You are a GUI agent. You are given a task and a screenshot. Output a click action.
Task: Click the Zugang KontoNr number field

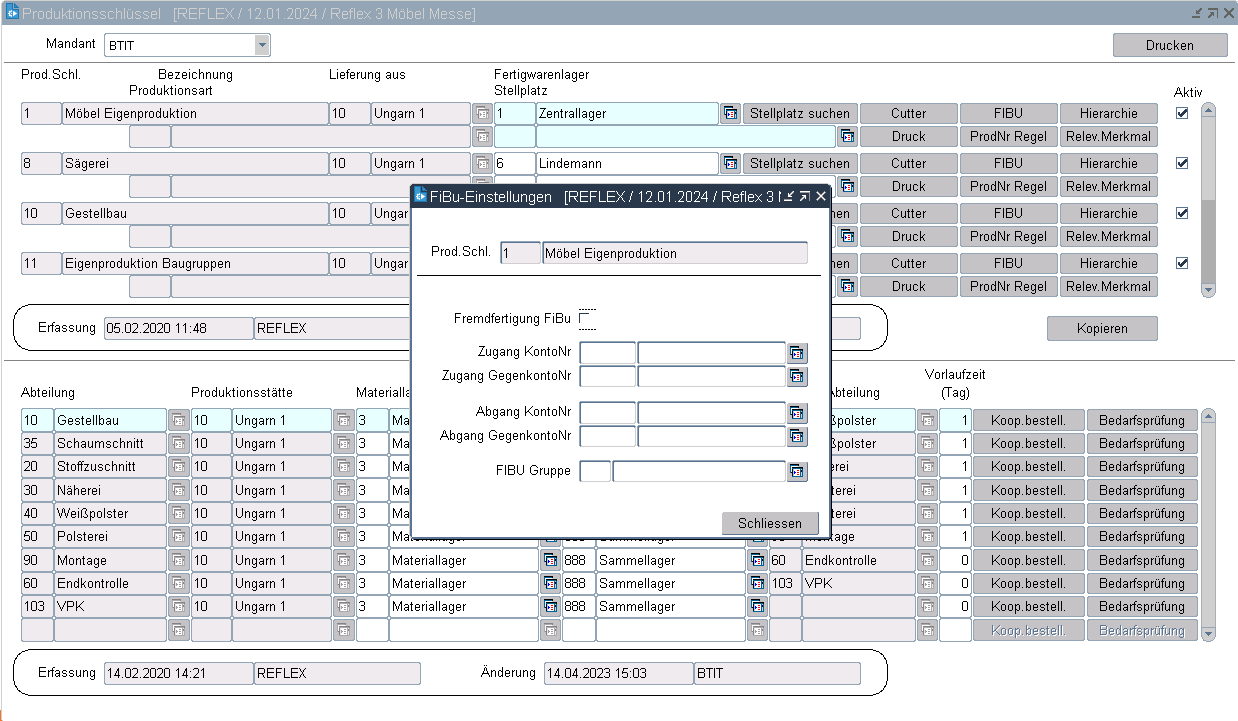tap(607, 353)
